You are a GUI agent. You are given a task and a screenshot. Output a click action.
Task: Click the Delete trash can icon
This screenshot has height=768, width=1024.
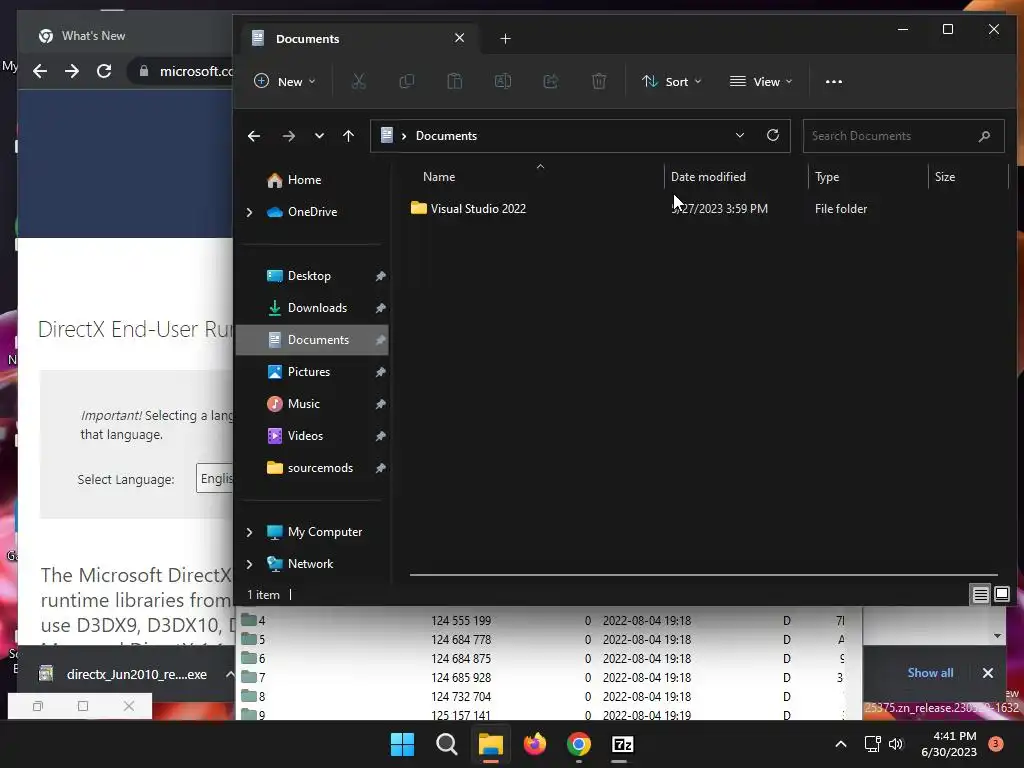click(x=599, y=81)
